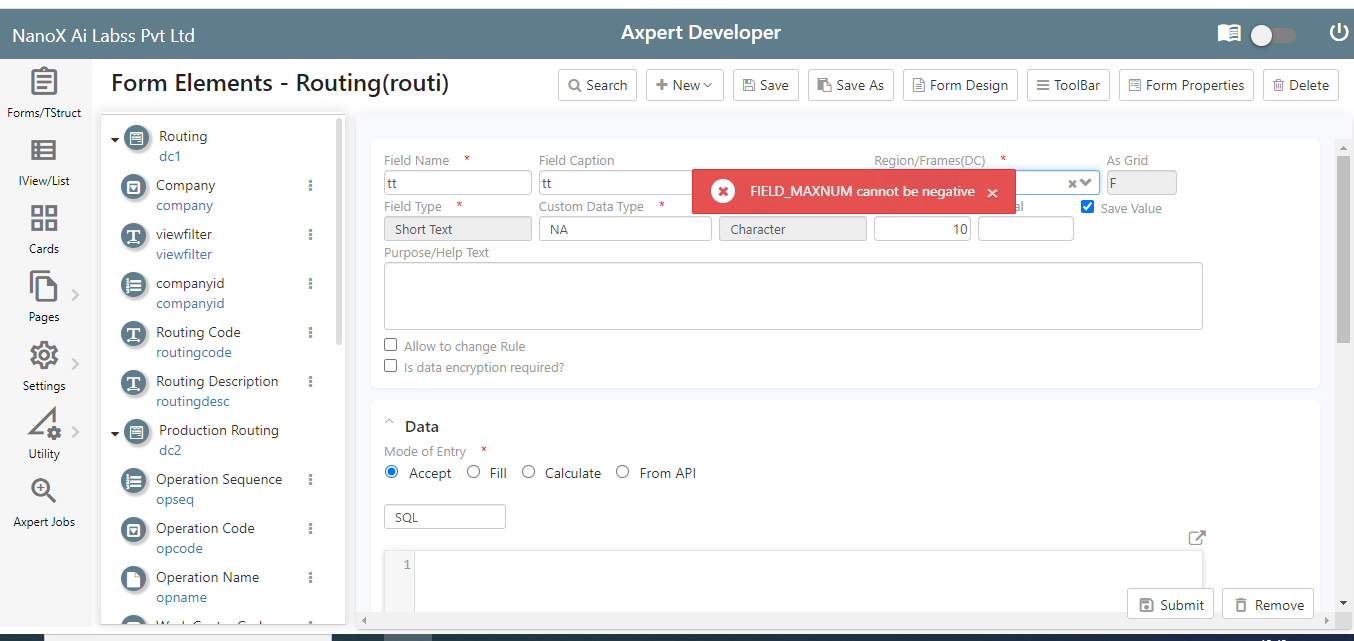Open the Cards sidebar icon

coord(44,218)
